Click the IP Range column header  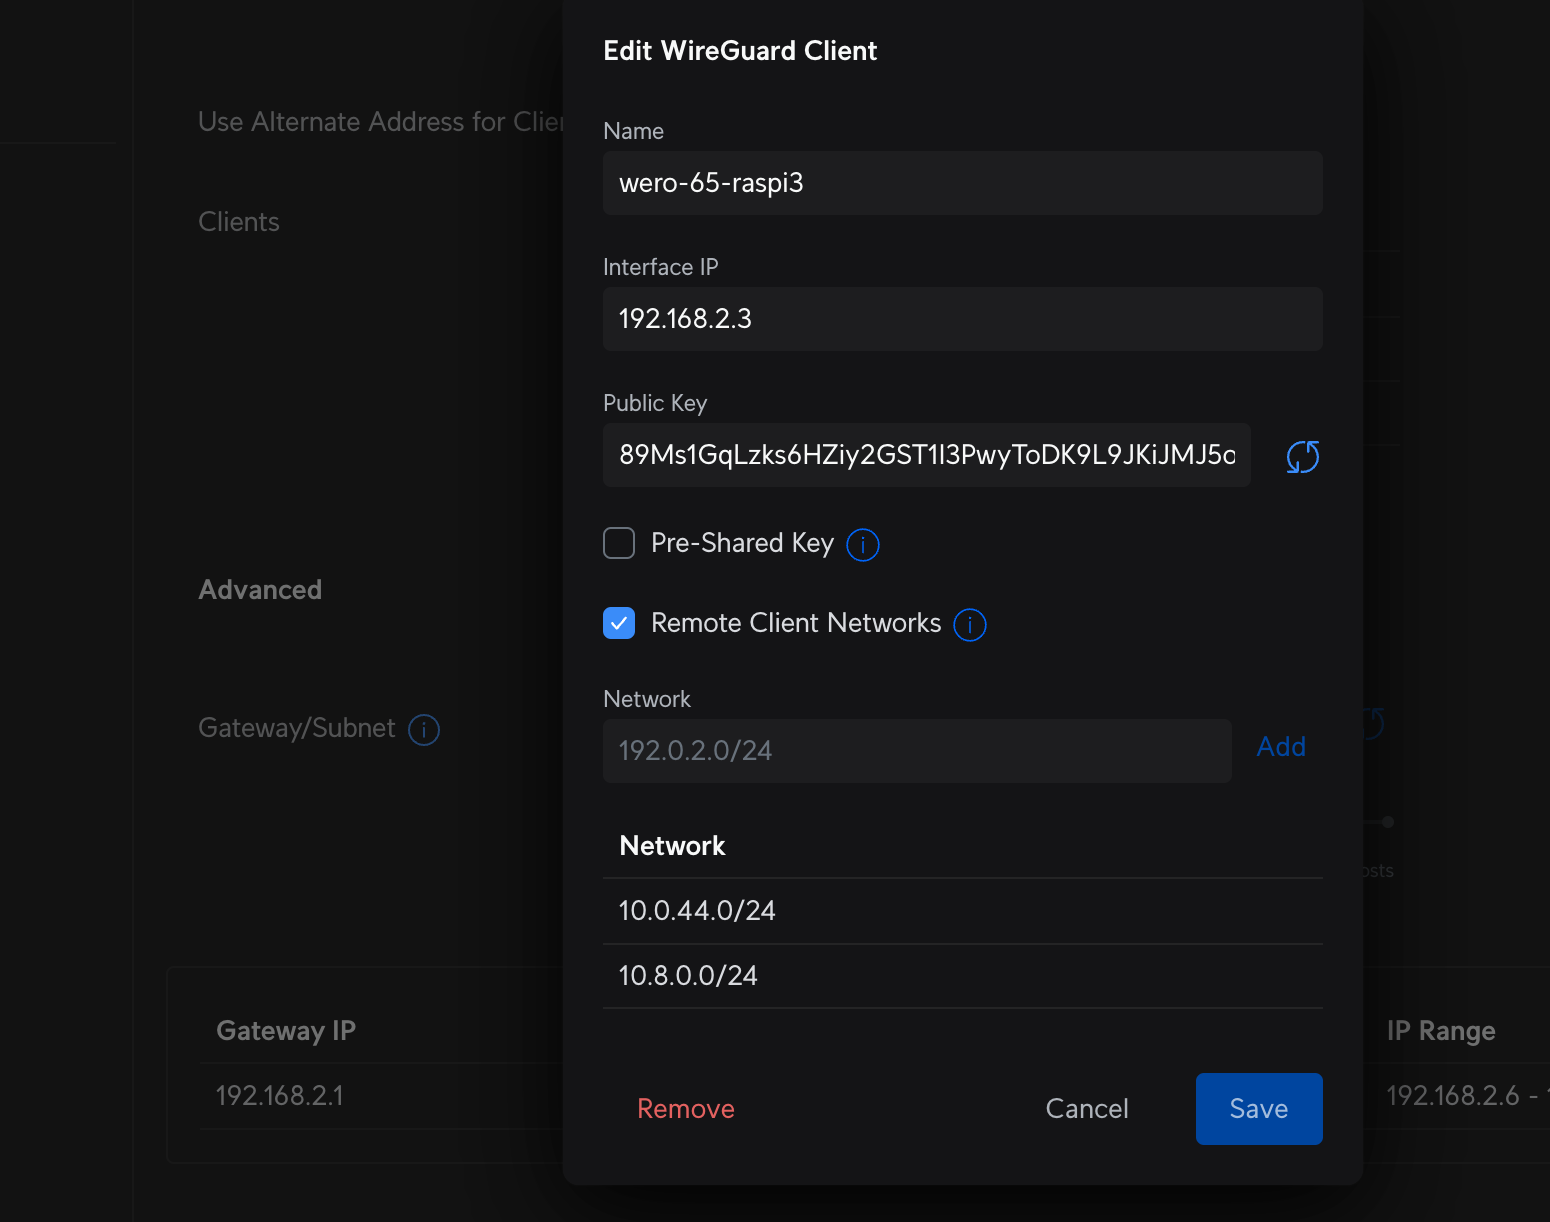1440,1031
